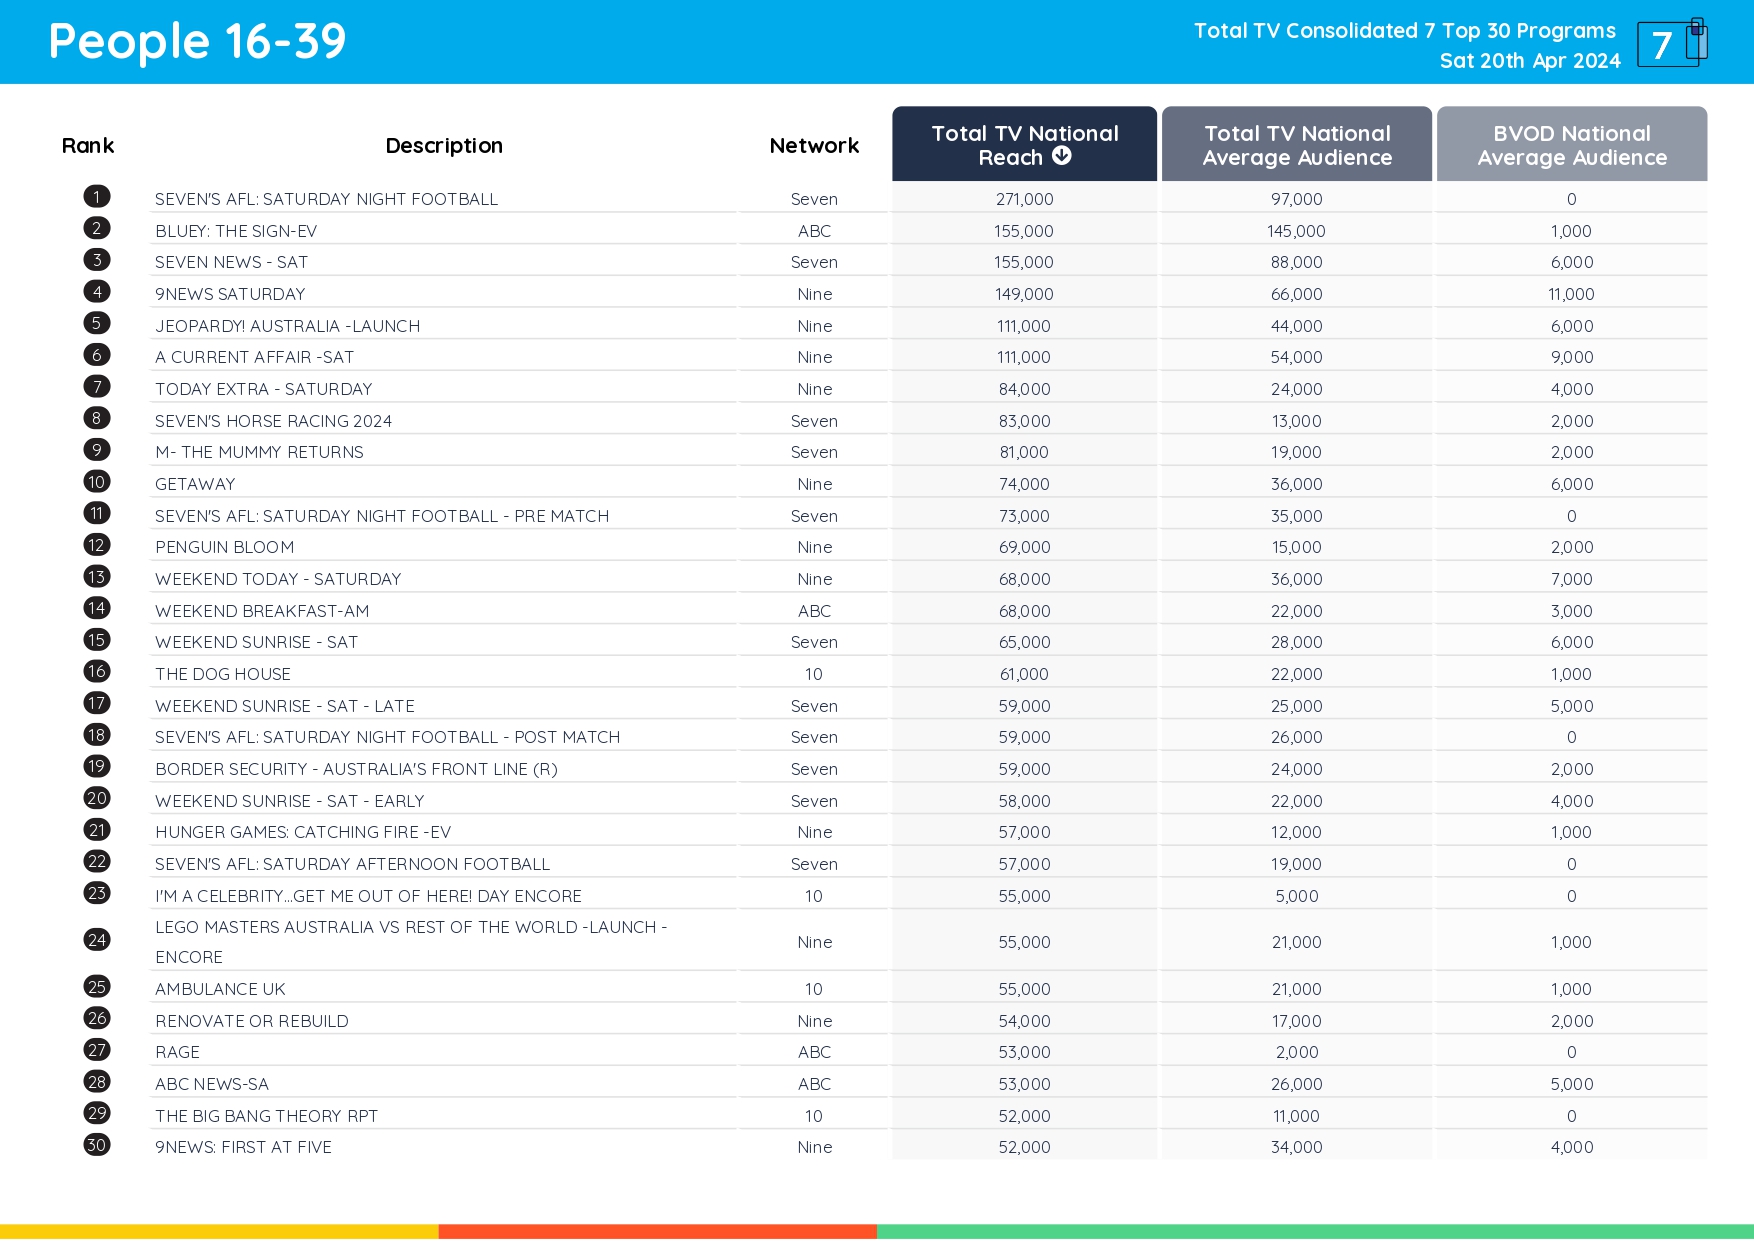The image size is (1754, 1241).
Task: Click the People 16-39 page title
Action: click(197, 42)
